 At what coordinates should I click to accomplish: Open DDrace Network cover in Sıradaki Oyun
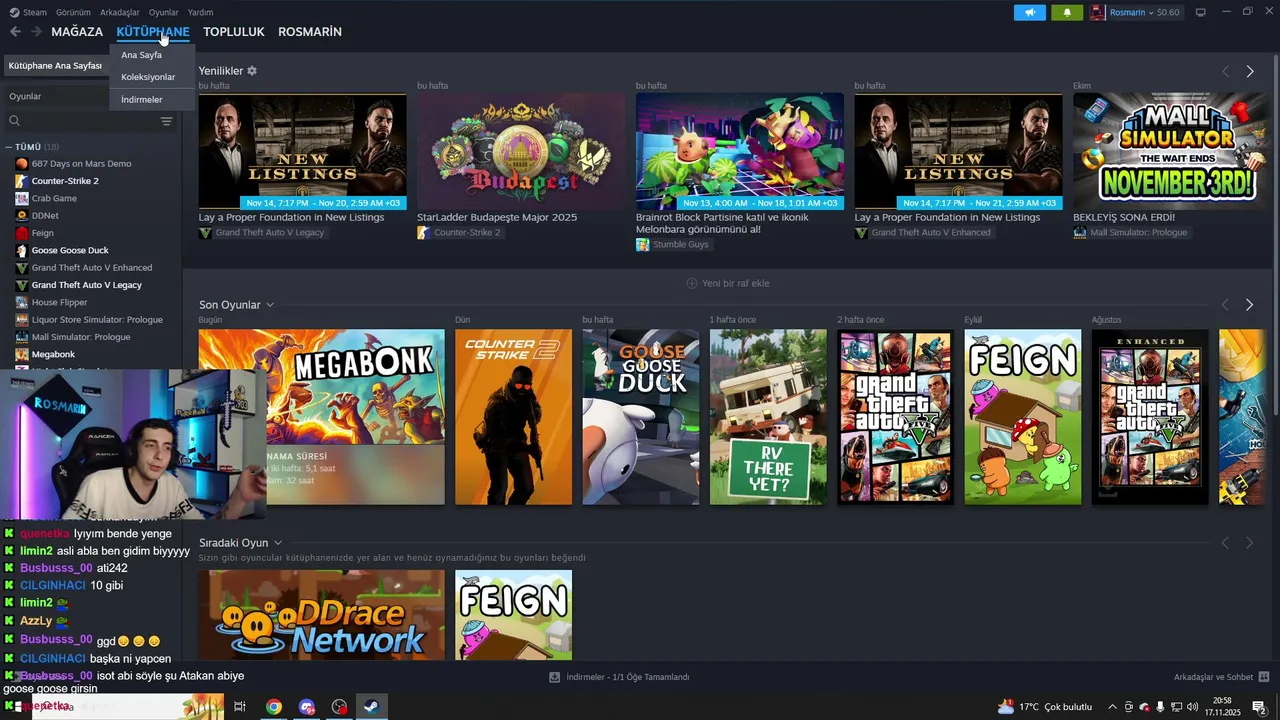(x=322, y=615)
